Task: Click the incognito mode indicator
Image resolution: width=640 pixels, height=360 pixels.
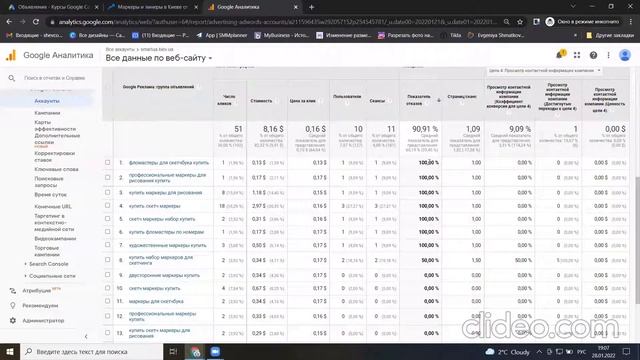Action: (x=583, y=22)
